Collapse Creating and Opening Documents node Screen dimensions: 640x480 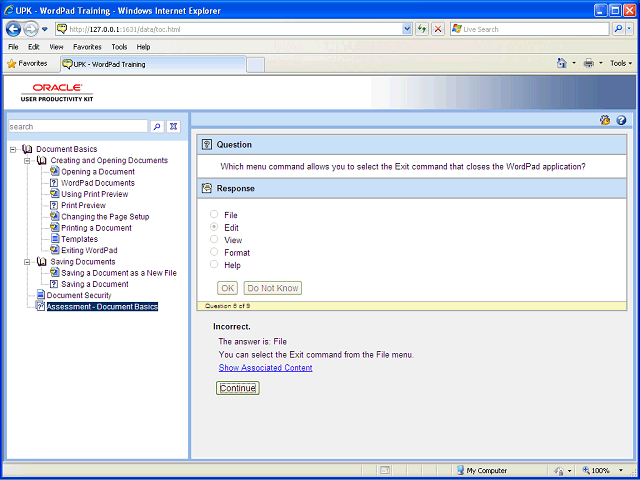pyautogui.click(x=27, y=161)
